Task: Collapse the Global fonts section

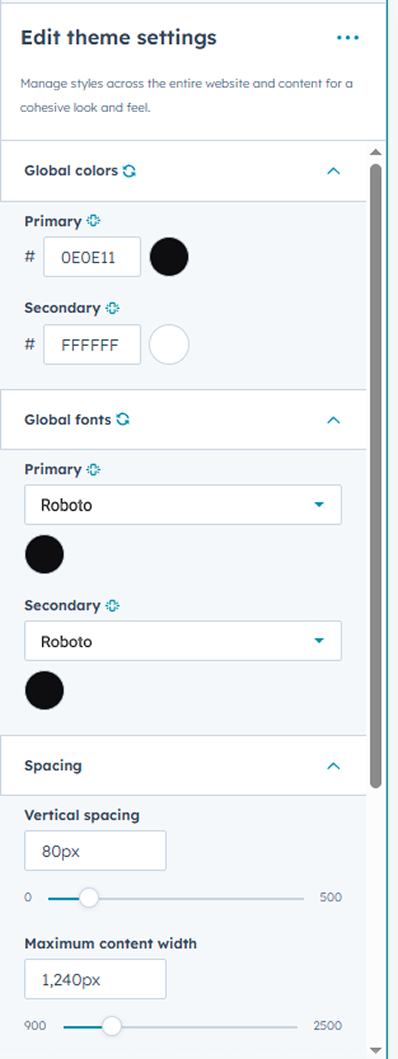Action: pyautogui.click(x=333, y=420)
